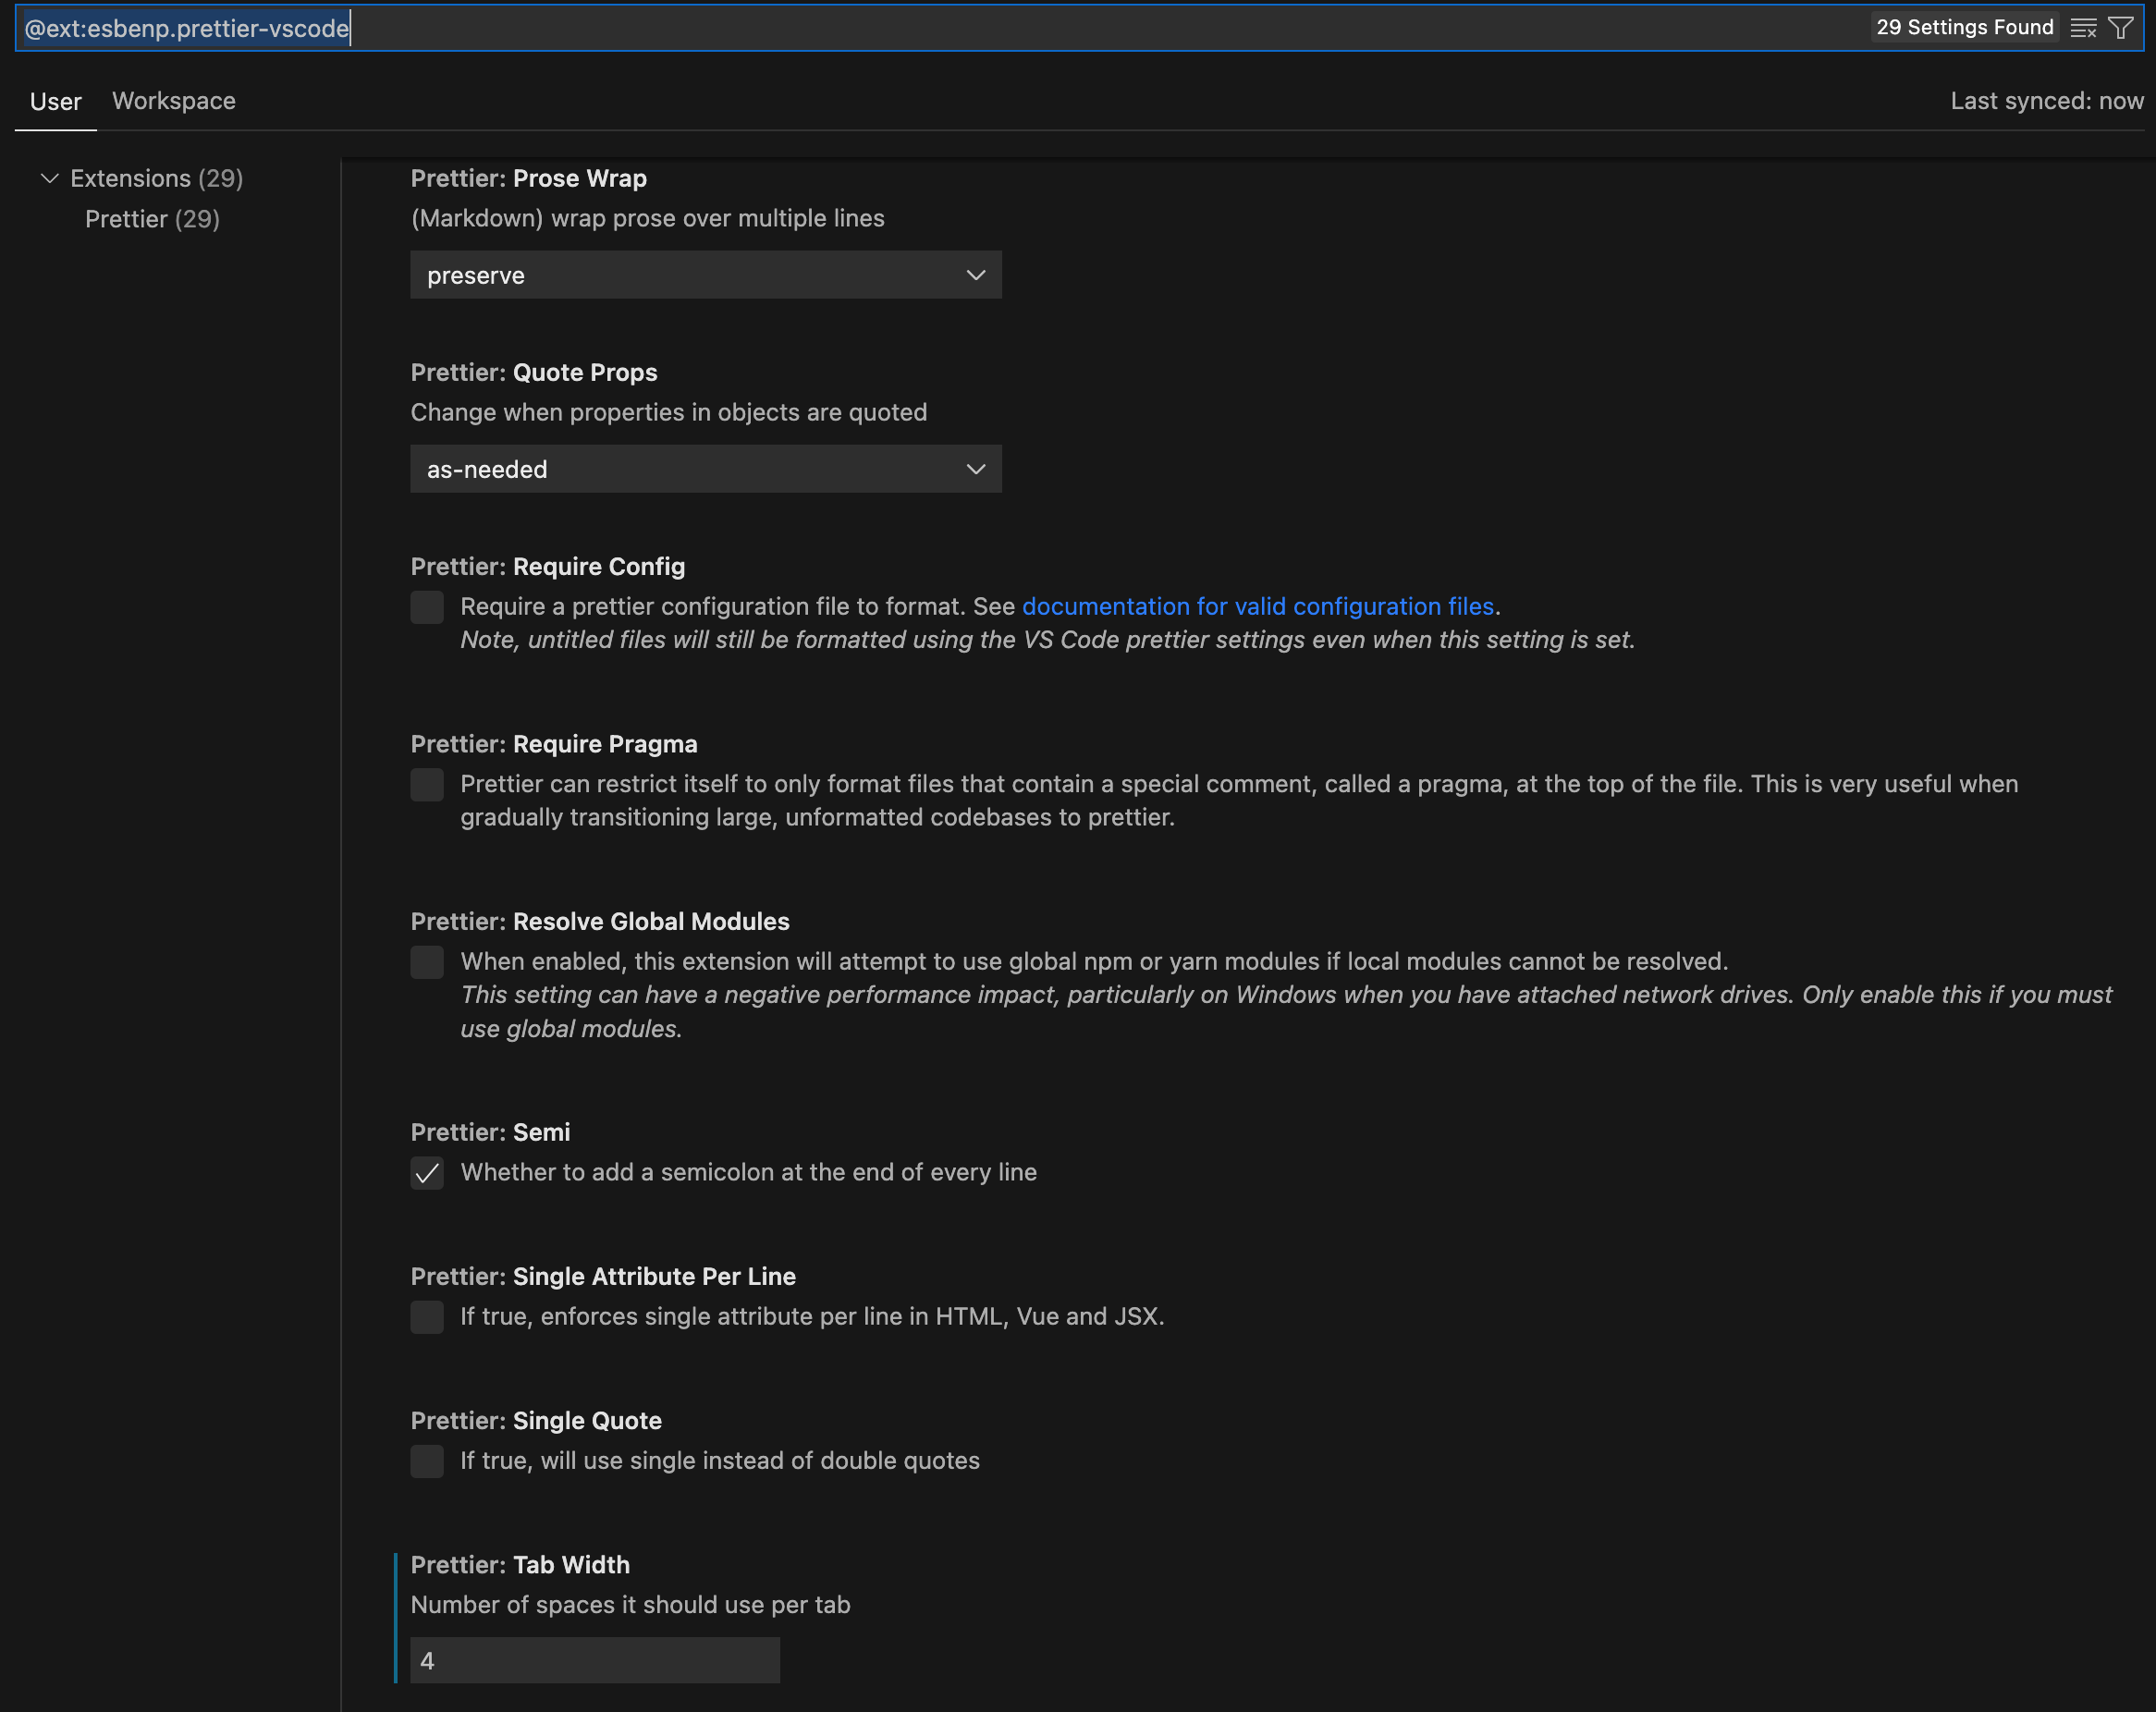Viewport: 2156px width, 1712px height.
Task: Select Prettier (29) in settings tree
Action: pos(152,219)
